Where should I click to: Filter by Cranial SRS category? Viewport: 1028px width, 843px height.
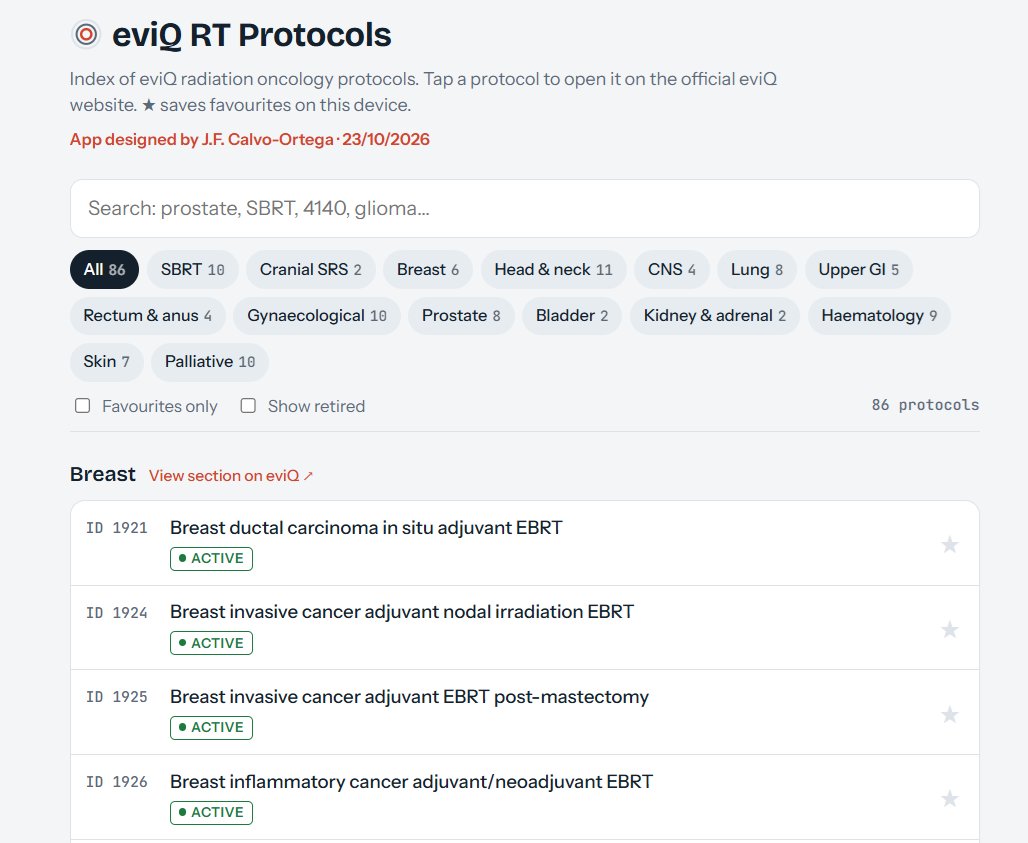click(311, 269)
